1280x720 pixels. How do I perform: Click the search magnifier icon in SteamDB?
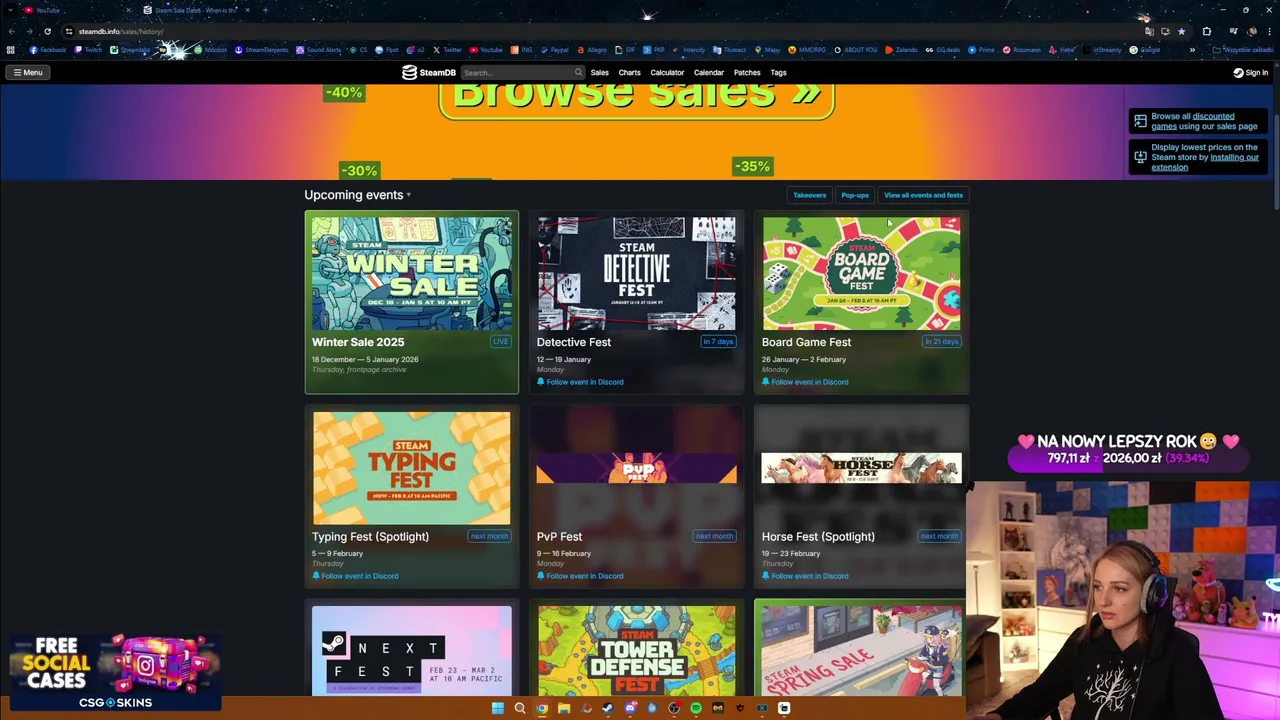[x=578, y=72]
